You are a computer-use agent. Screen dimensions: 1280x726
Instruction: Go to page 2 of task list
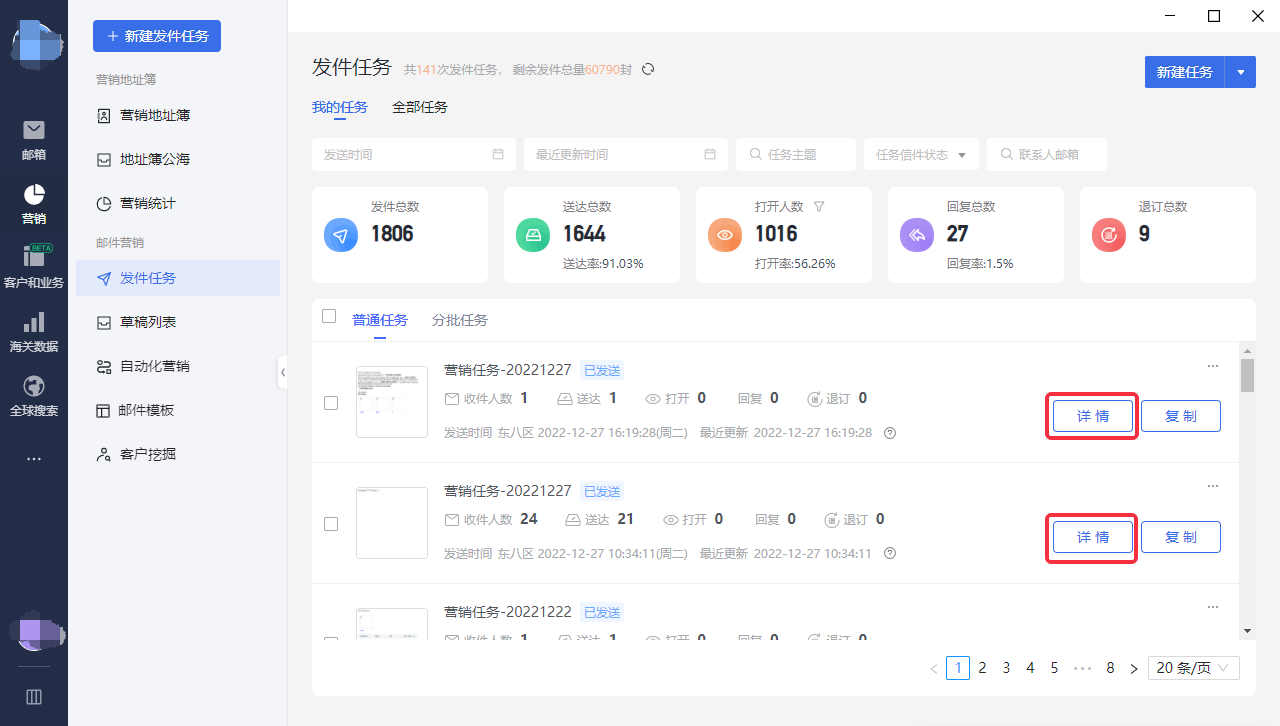pyautogui.click(x=982, y=668)
